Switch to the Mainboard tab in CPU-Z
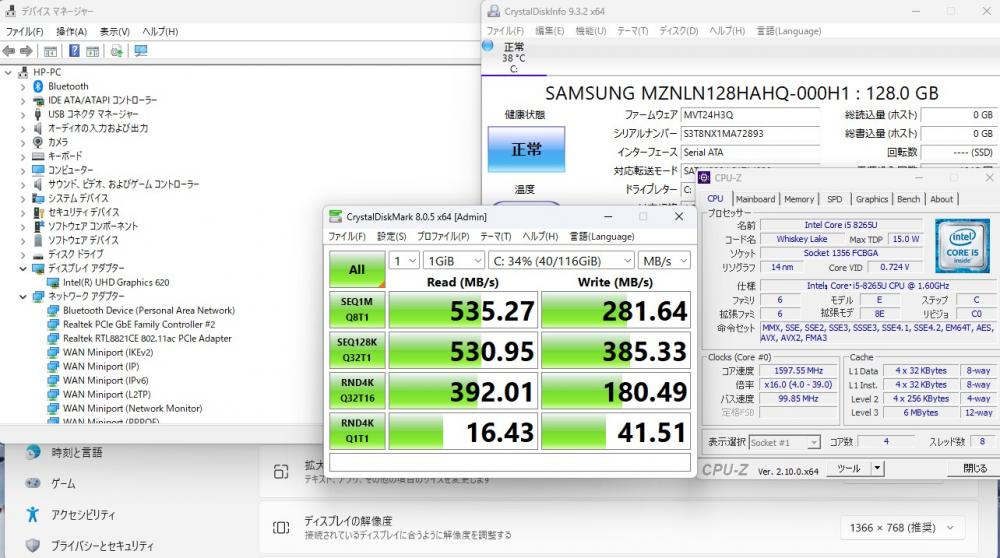The height and width of the screenshot is (558, 1000). 755,199
